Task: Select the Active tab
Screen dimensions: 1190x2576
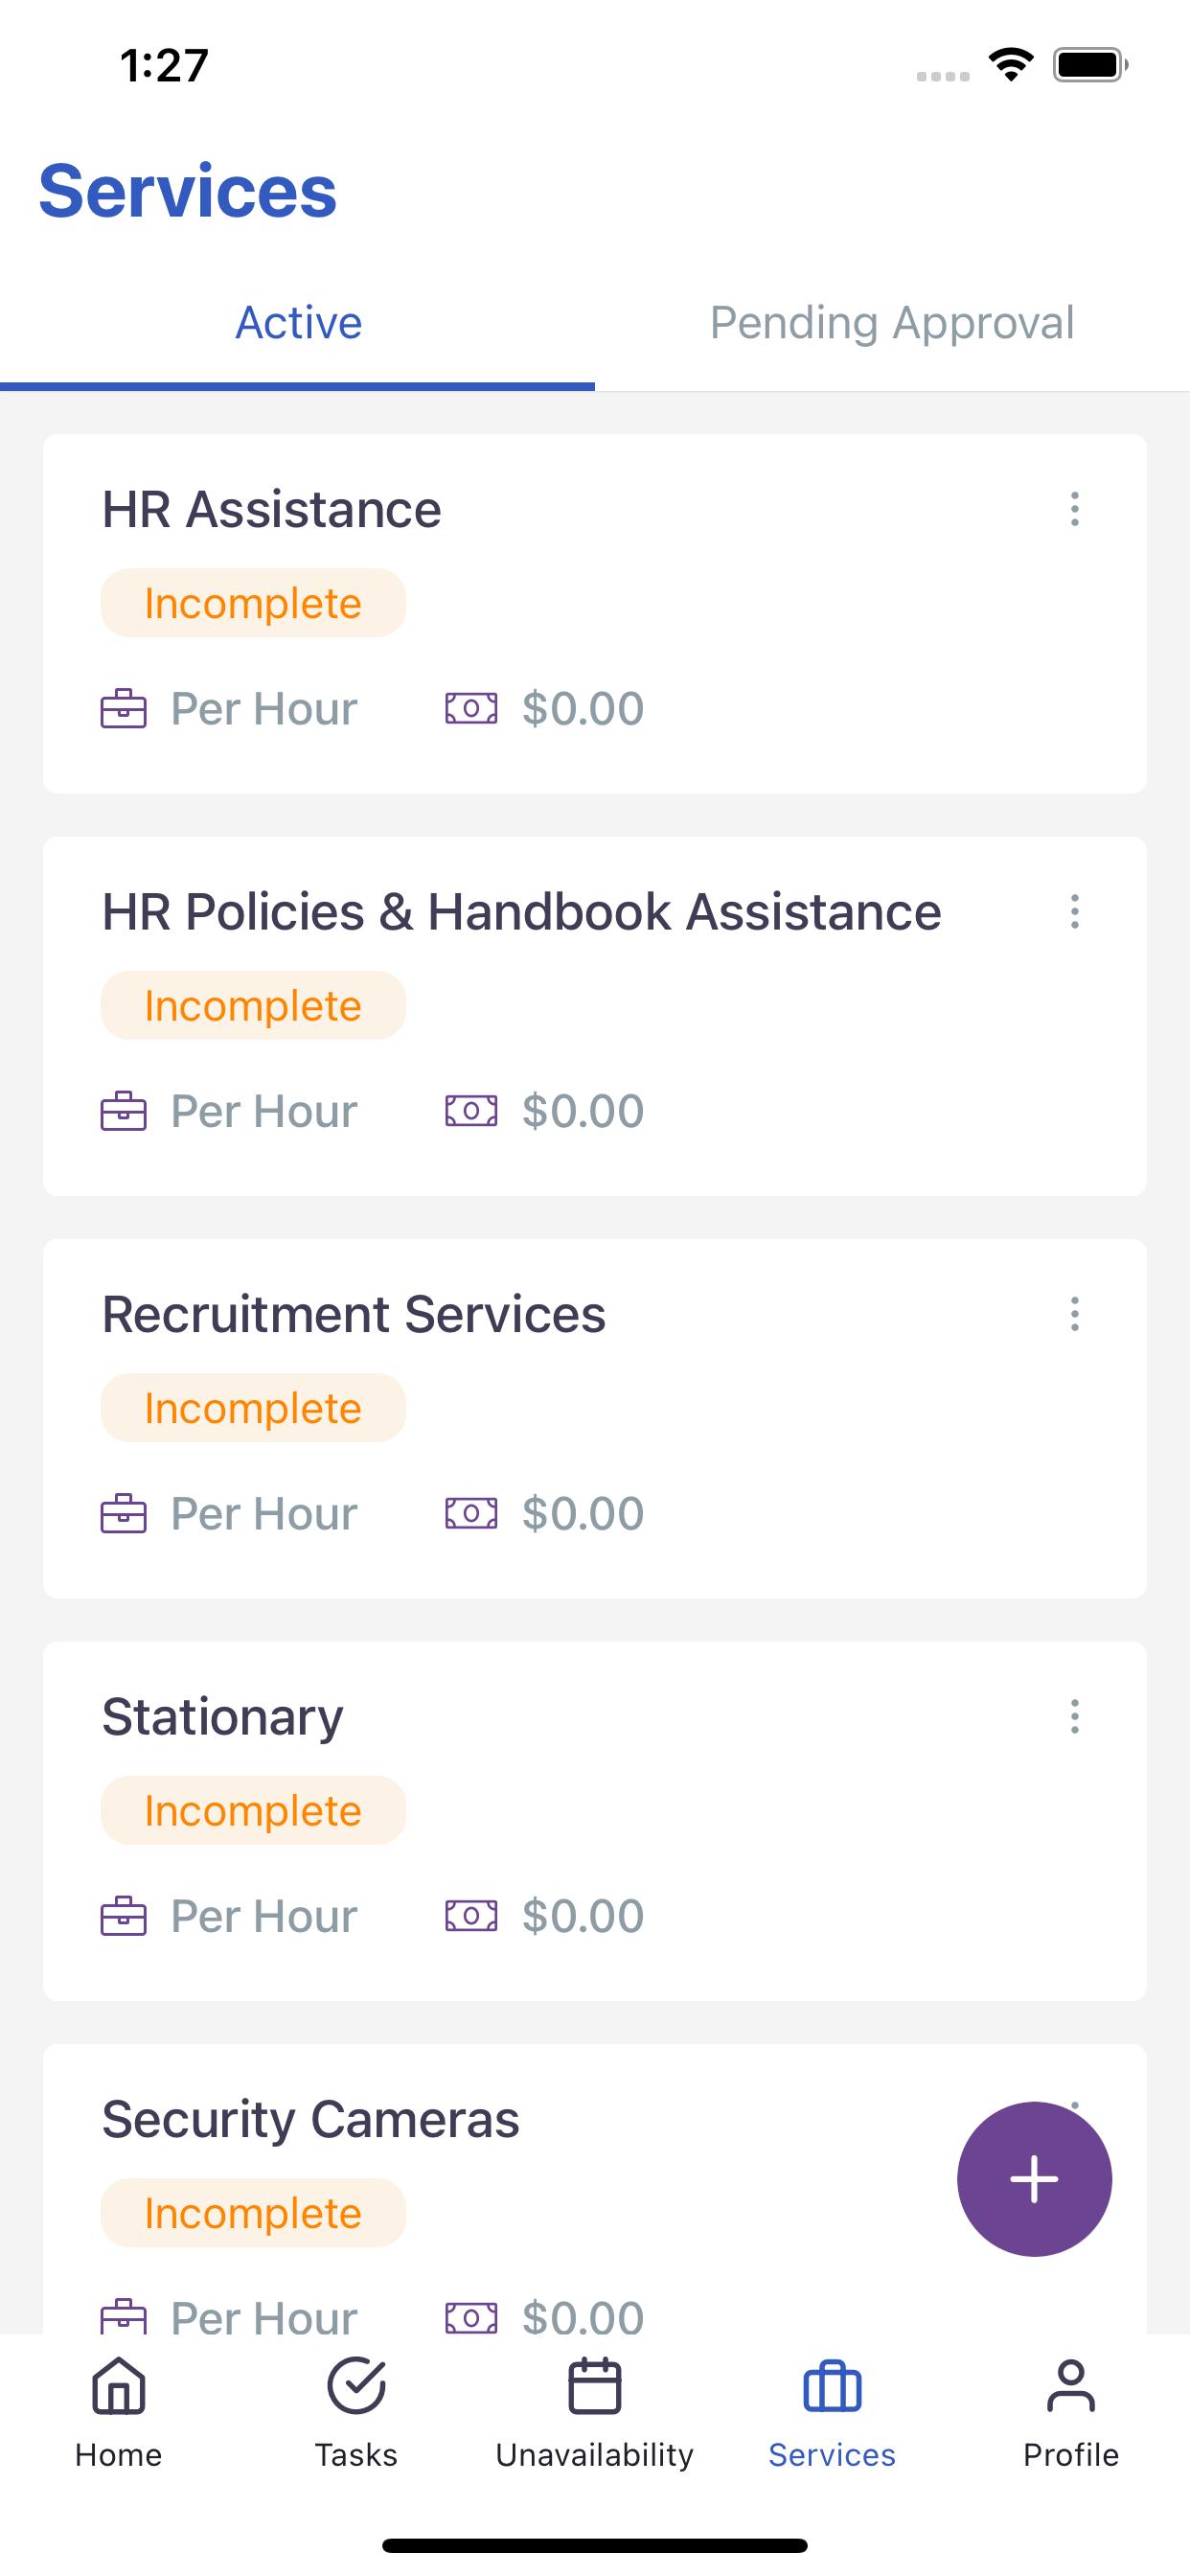Action: click(x=298, y=323)
